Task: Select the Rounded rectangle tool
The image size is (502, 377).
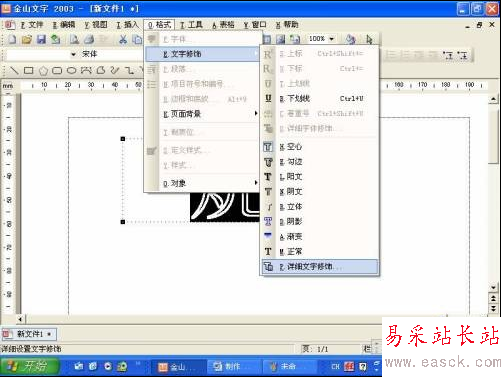Action: (57, 70)
